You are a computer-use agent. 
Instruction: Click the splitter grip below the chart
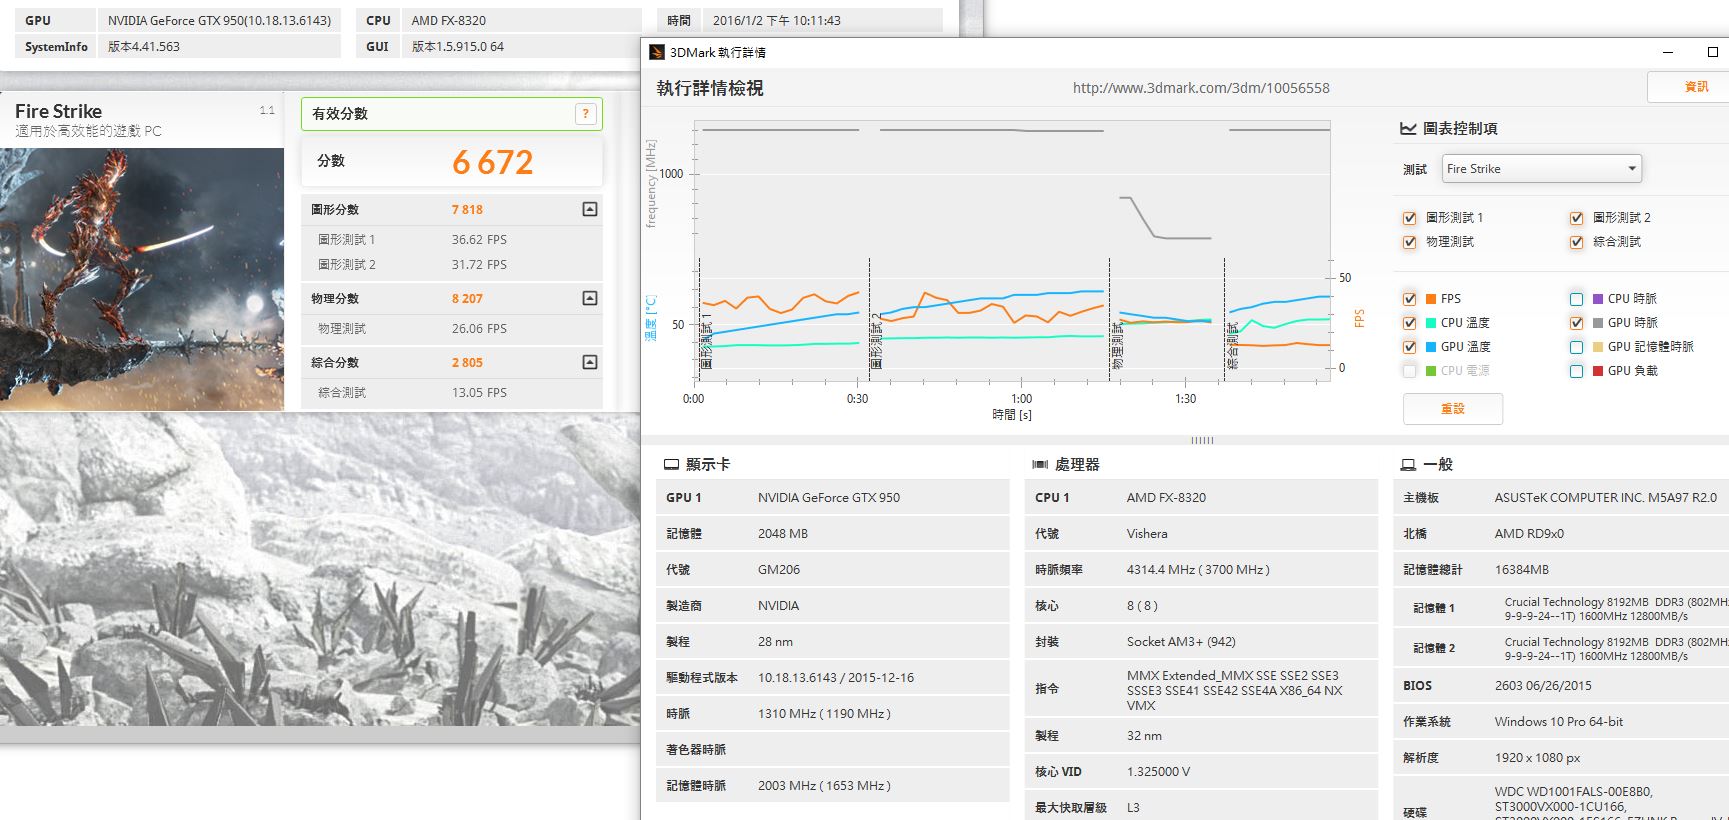[x=1202, y=440]
